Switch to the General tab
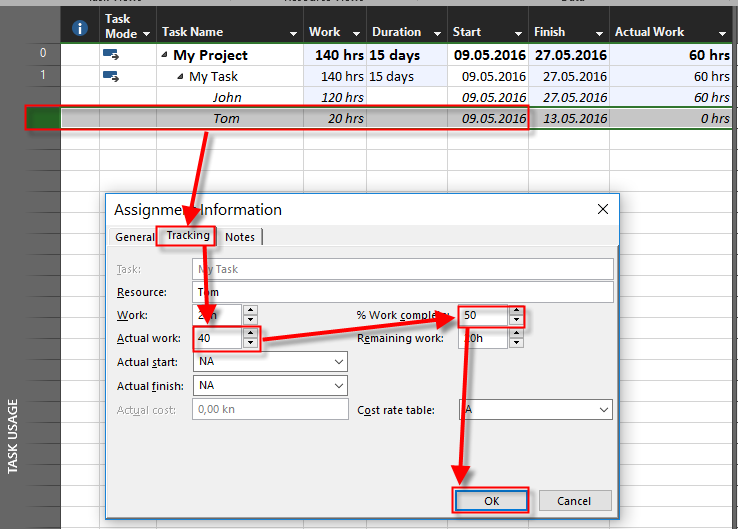Viewport: 738px width, 529px height. tap(134, 237)
